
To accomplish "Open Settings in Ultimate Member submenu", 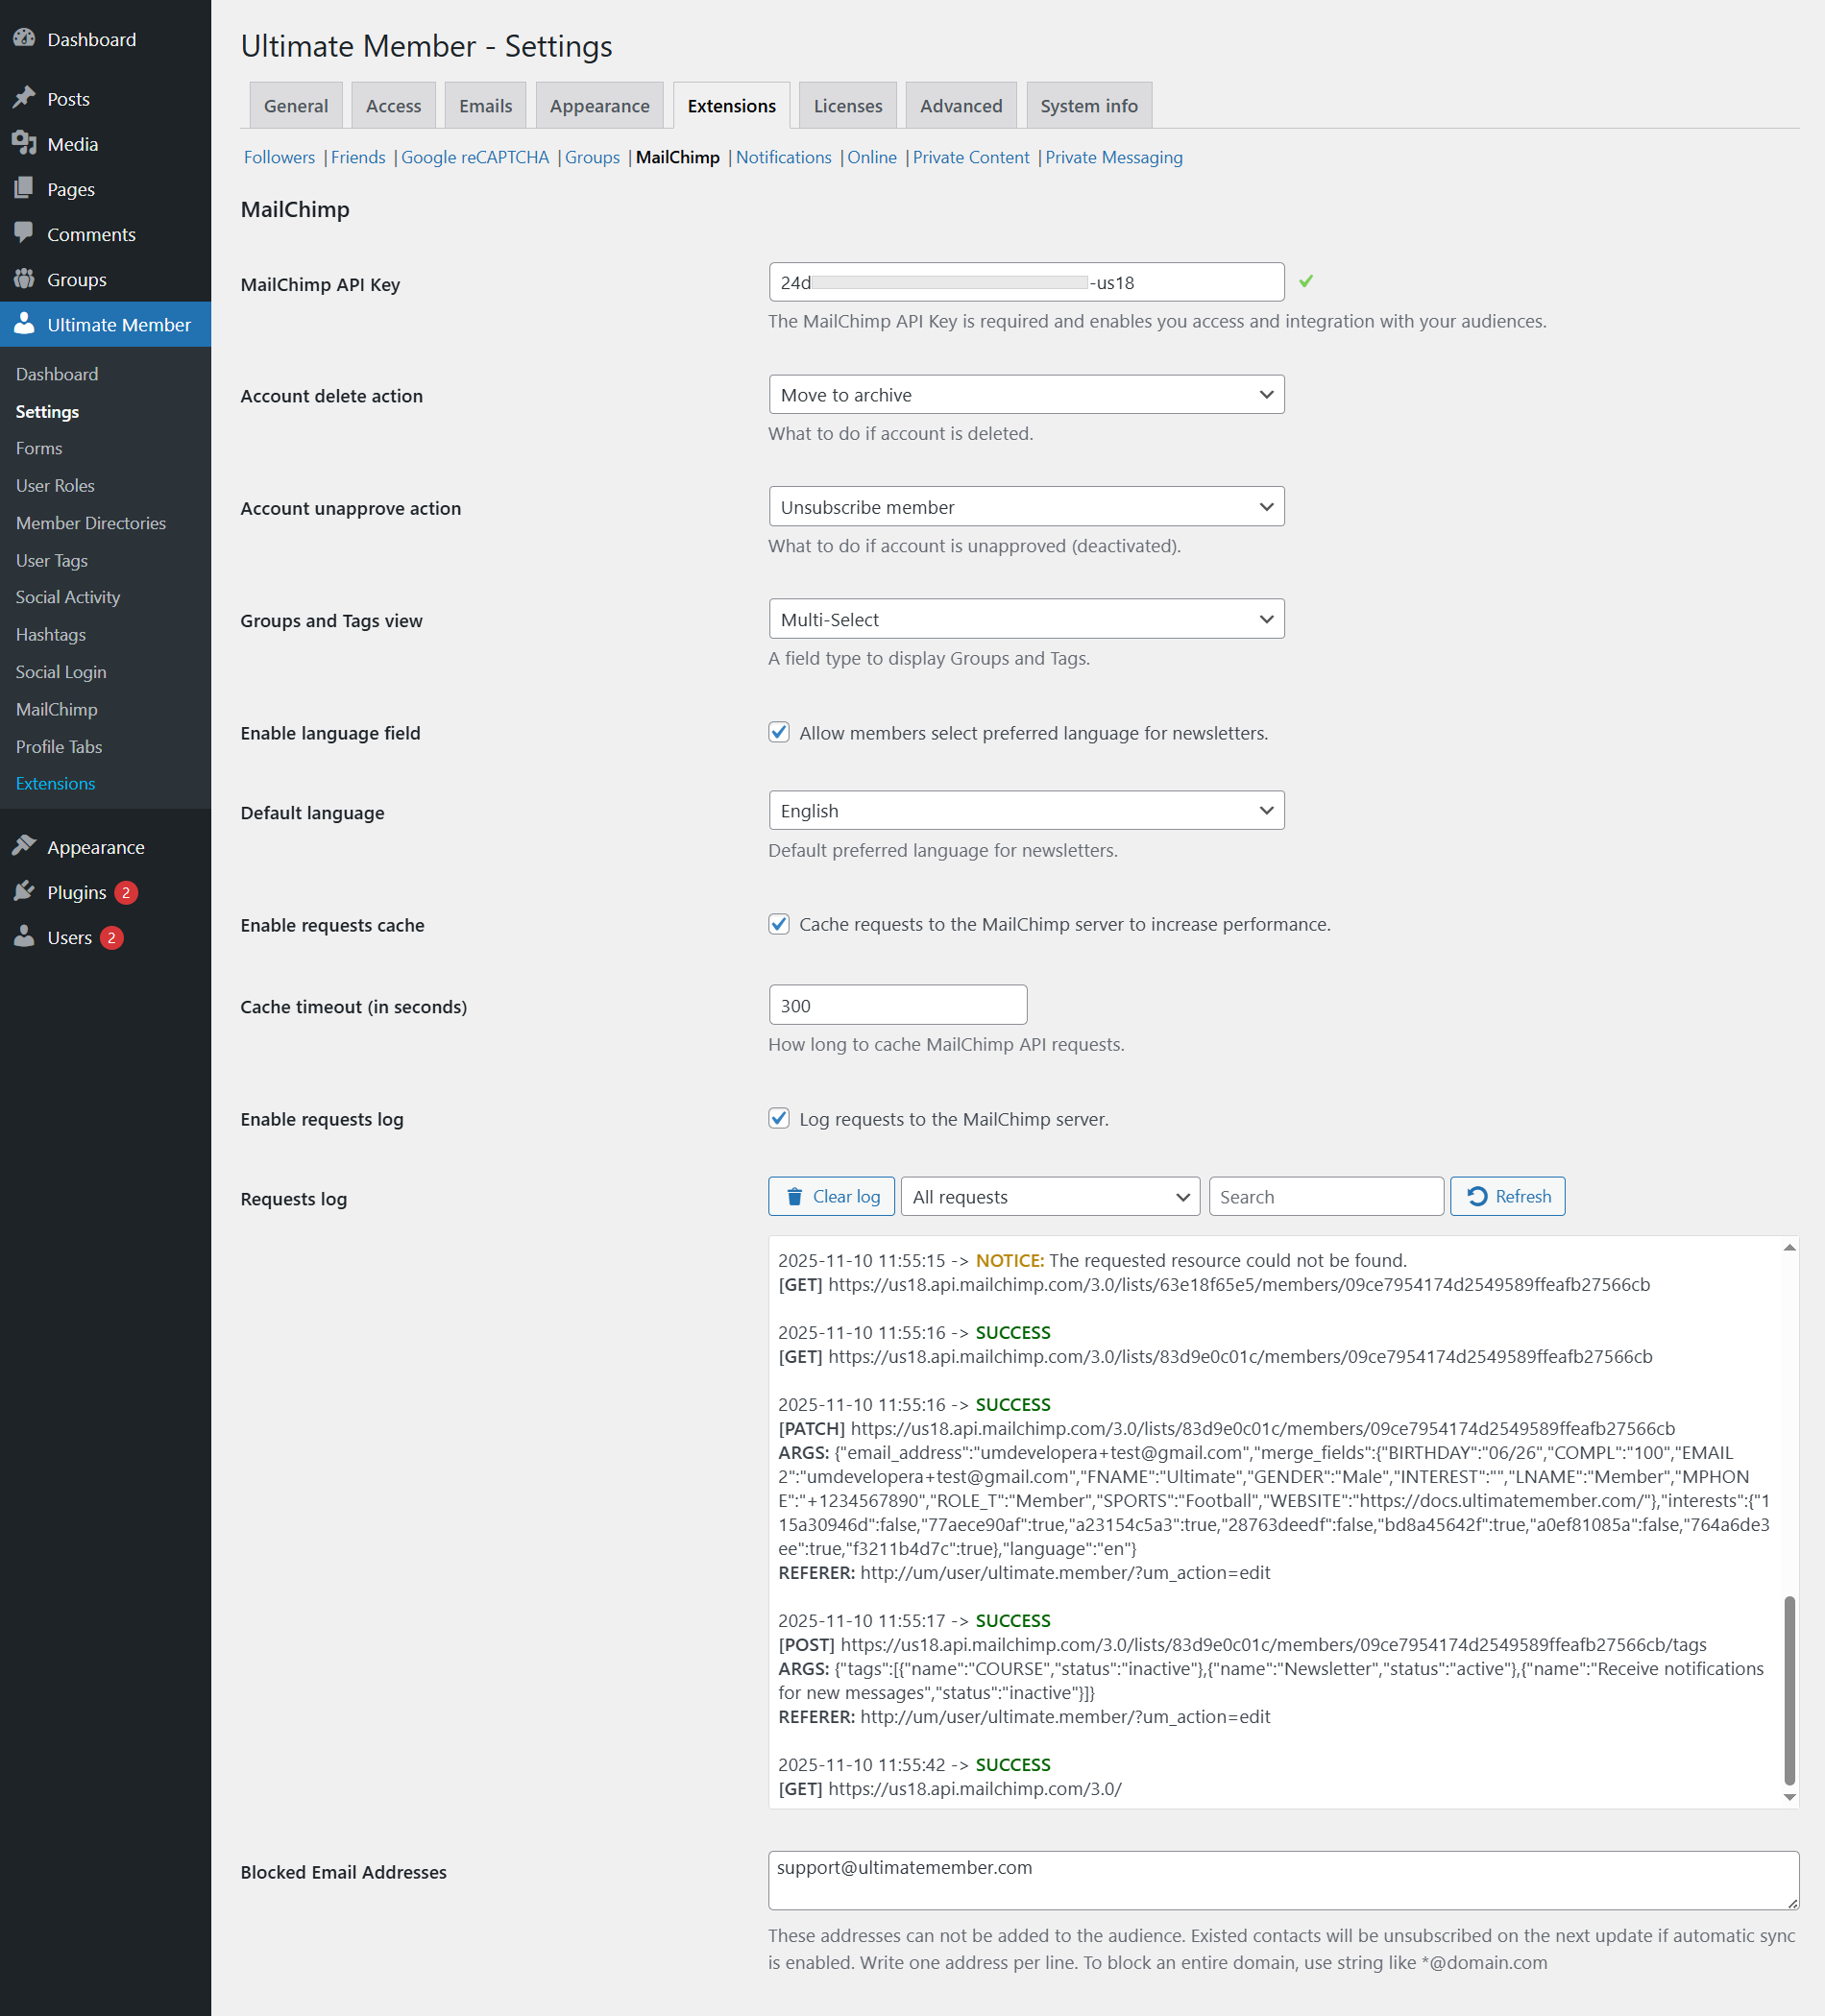I will pos(47,411).
